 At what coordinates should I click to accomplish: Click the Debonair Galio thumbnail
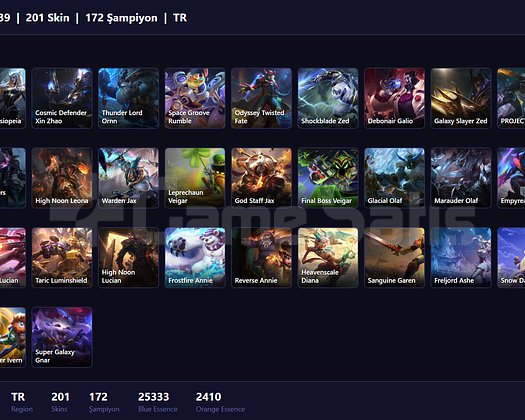(394, 98)
